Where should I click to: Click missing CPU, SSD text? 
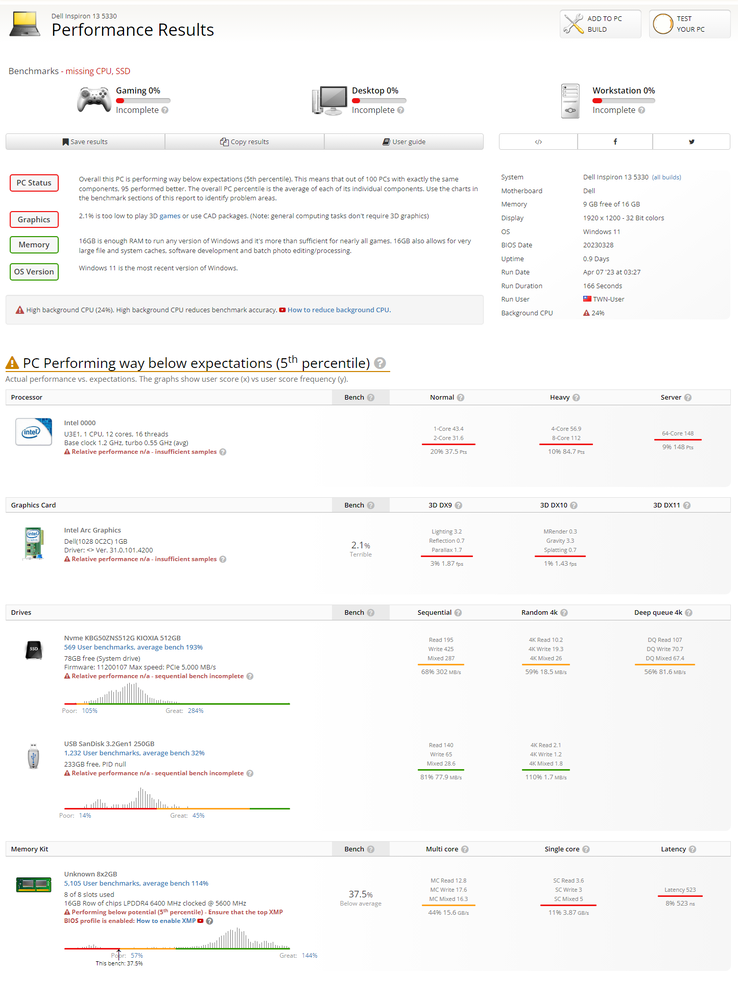pyautogui.click(x=98, y=71)
